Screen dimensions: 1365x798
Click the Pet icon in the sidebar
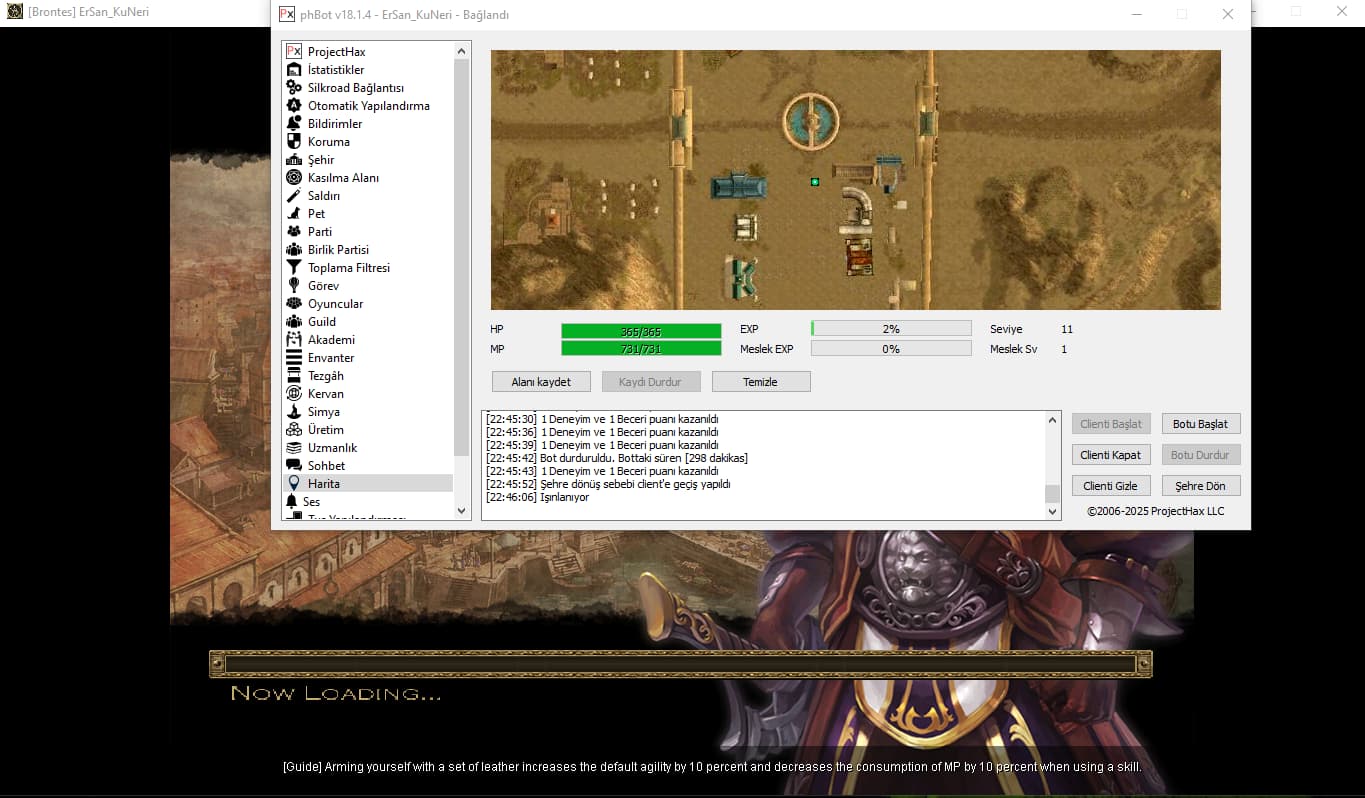tap(294, 214)
